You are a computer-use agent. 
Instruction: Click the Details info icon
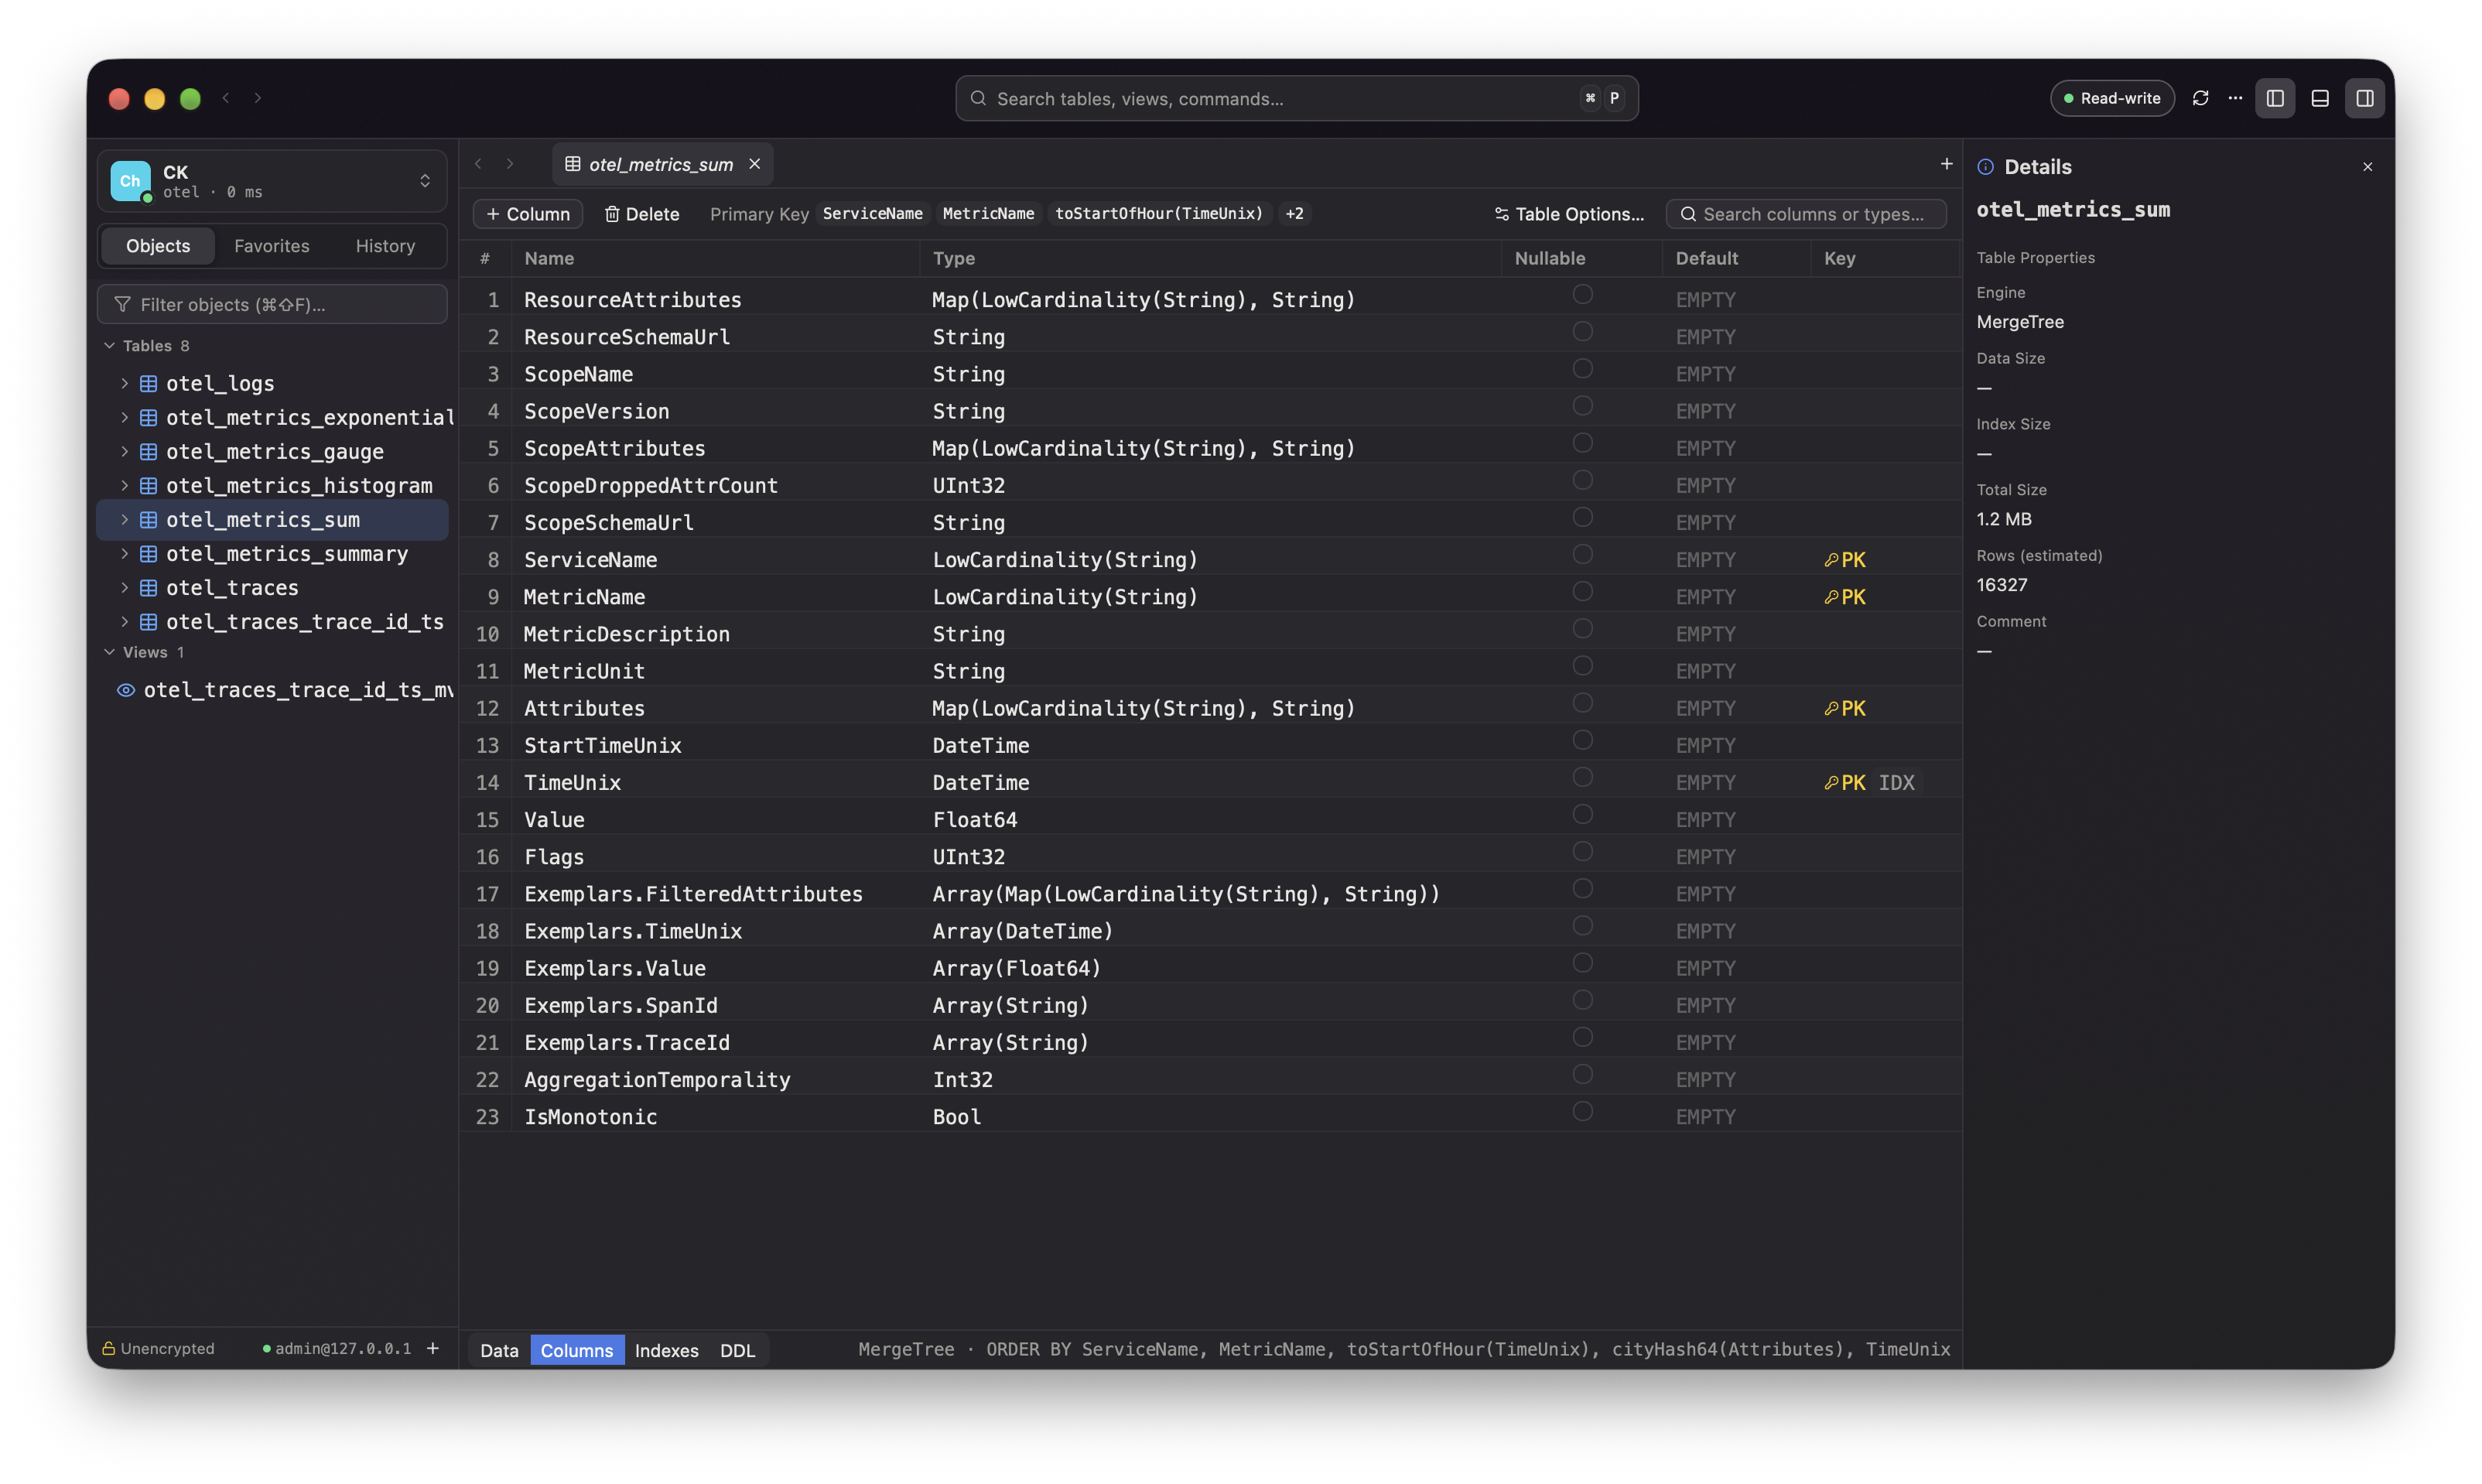1986,167
